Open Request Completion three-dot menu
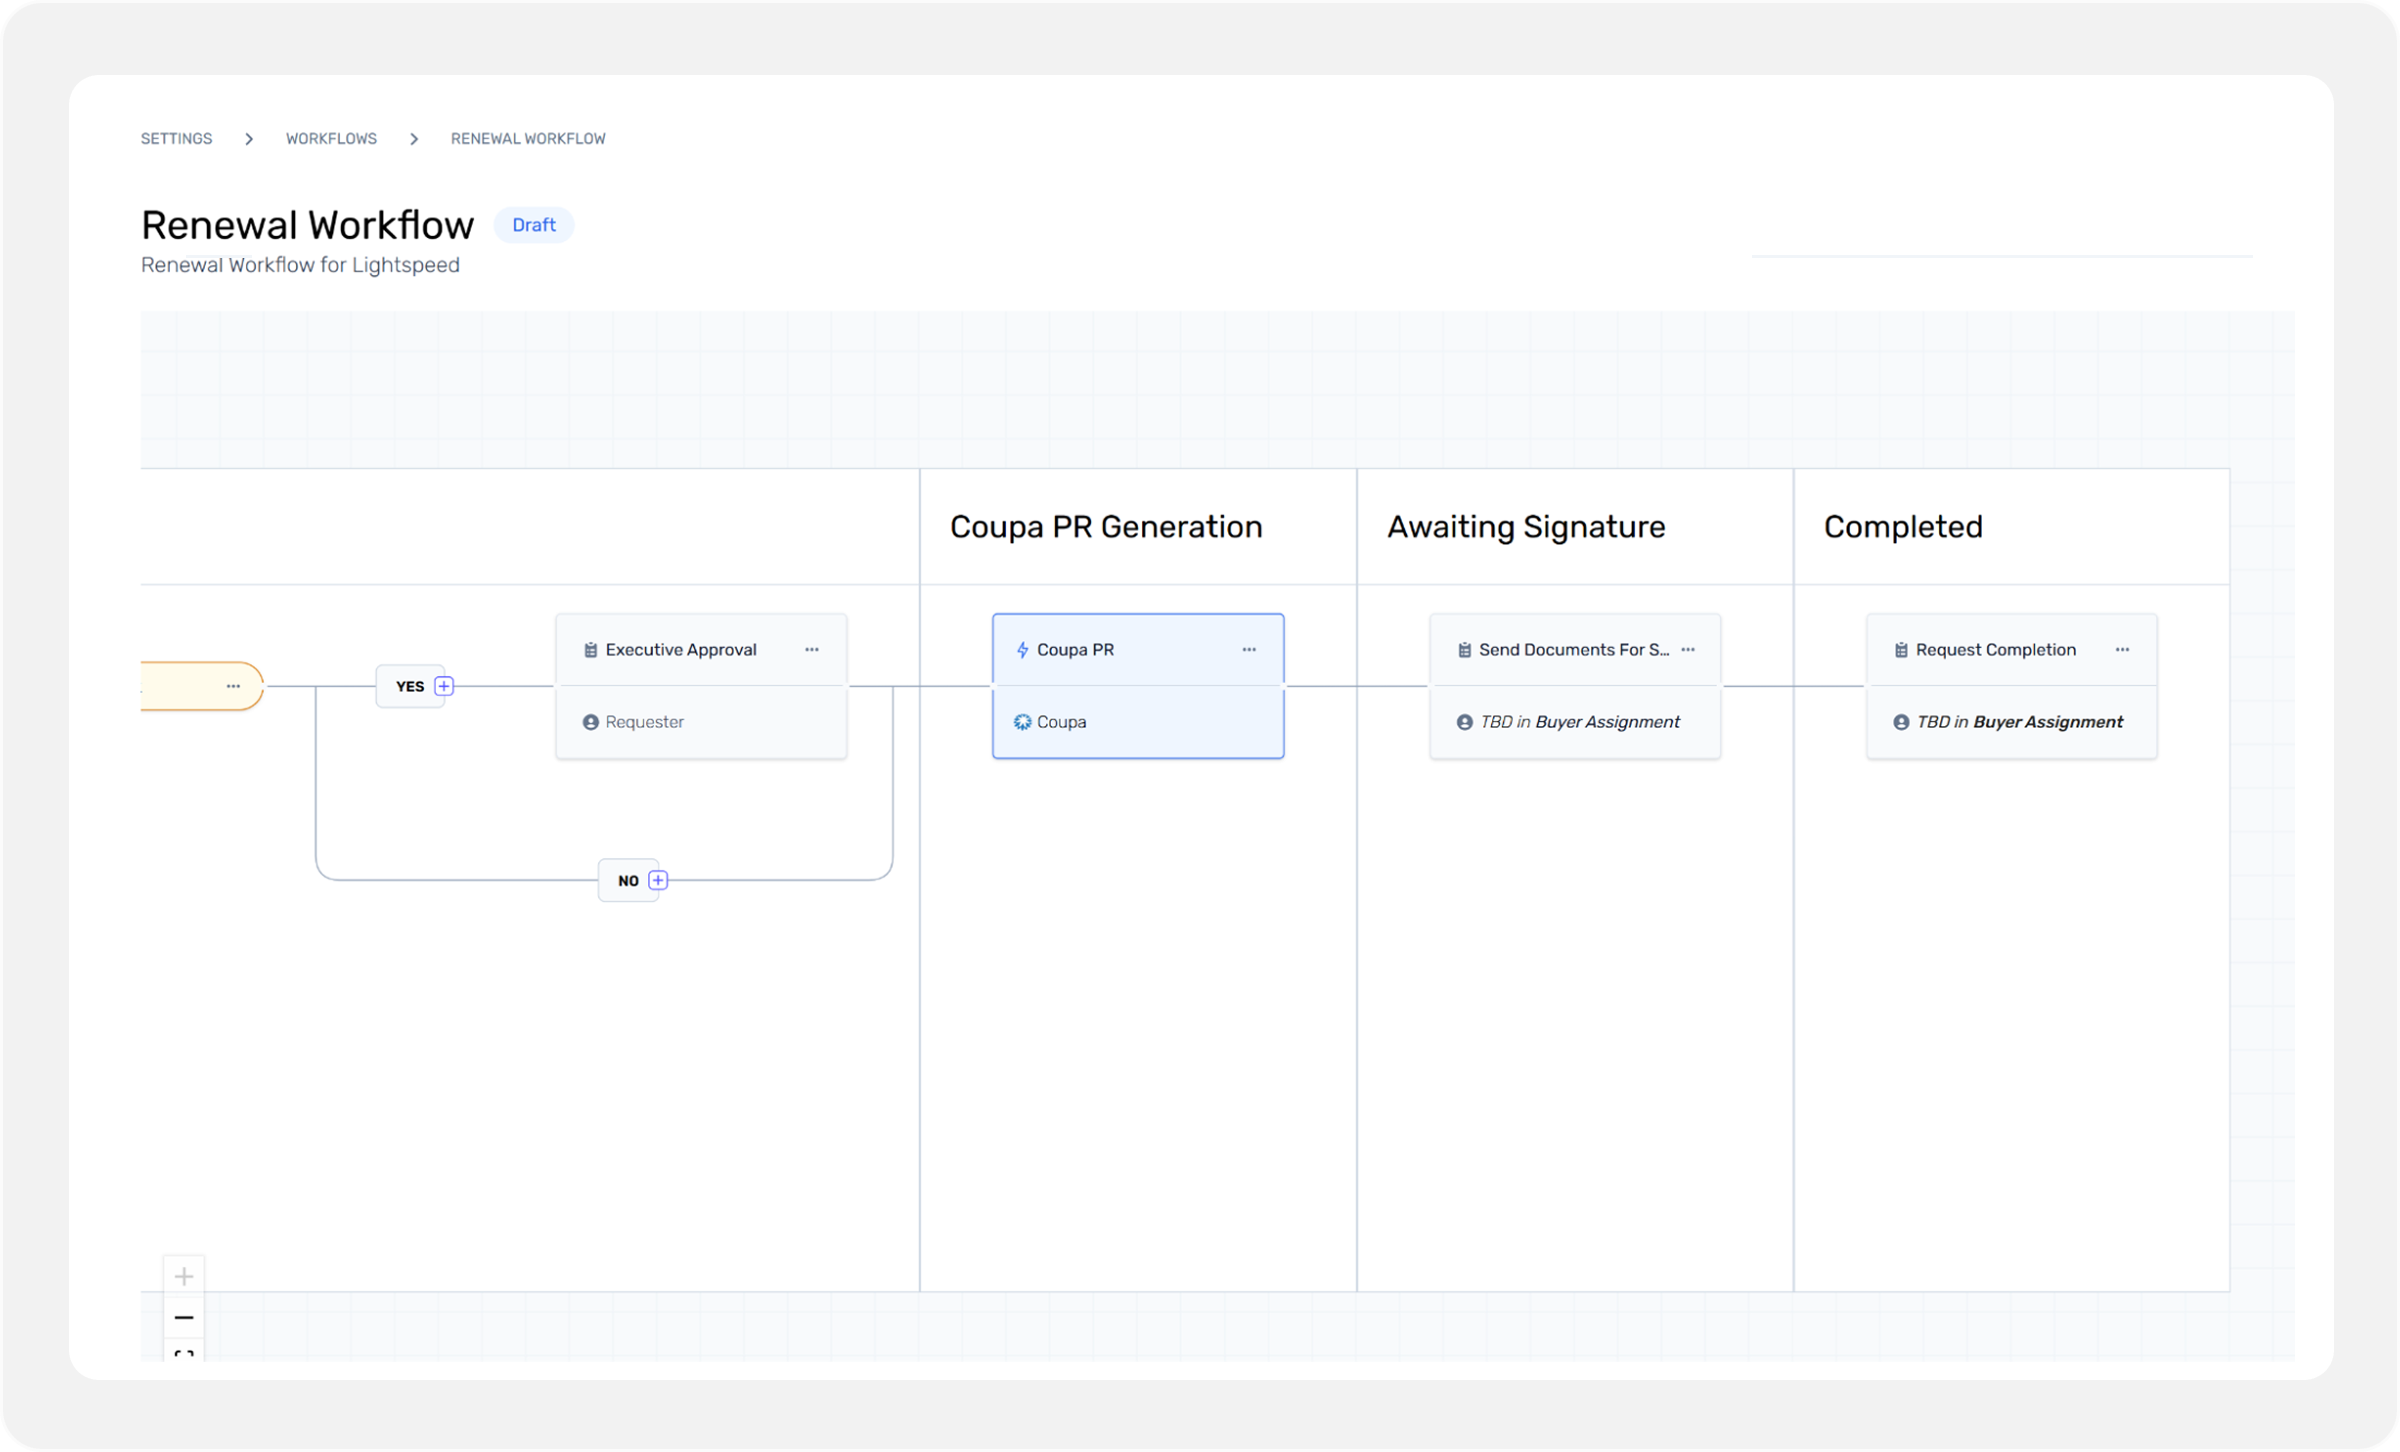This screenshot has width=2400, height=1452. click(x=2122, y=650)
